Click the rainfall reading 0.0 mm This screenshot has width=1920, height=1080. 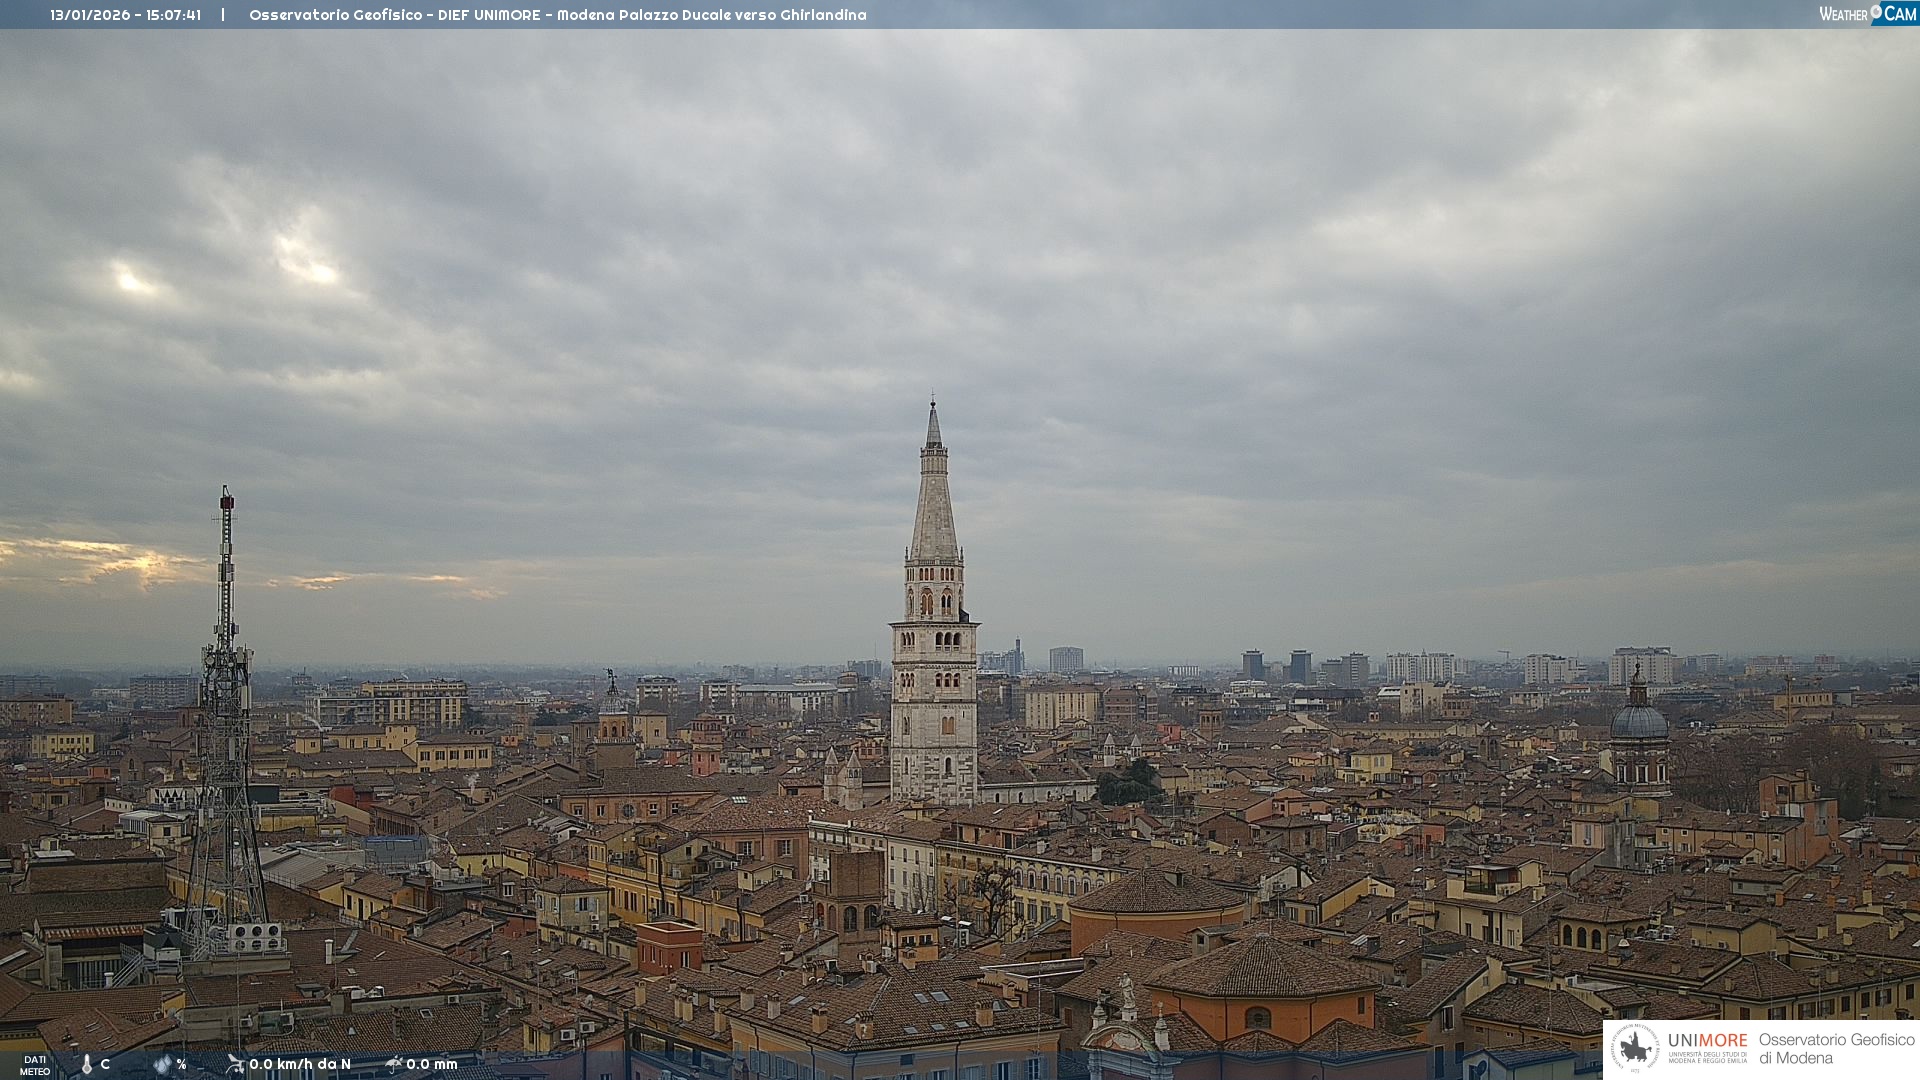coord(432,1064)
